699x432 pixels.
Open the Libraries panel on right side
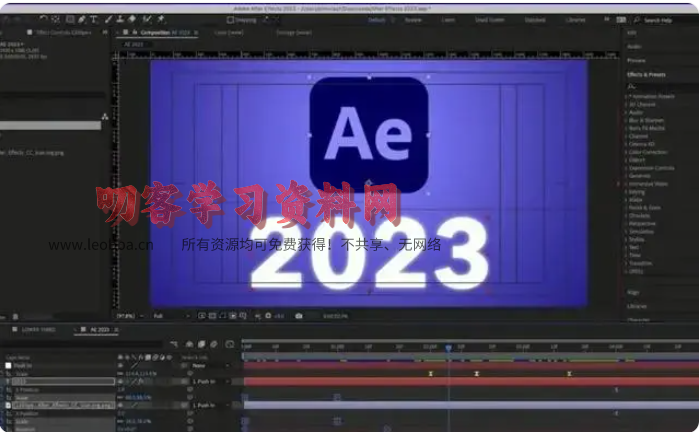pos(637,306)
